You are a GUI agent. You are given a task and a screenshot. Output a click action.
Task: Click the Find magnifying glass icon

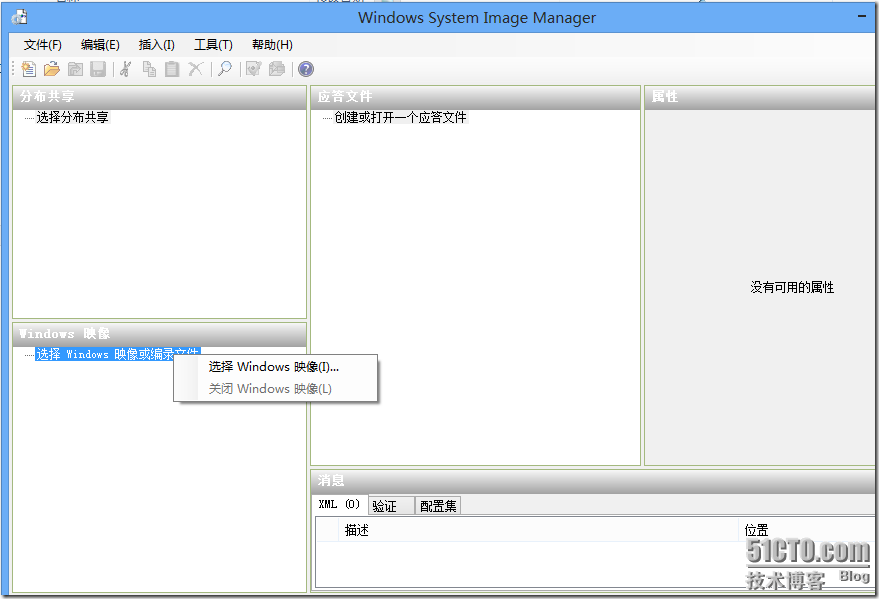(225, 69)
